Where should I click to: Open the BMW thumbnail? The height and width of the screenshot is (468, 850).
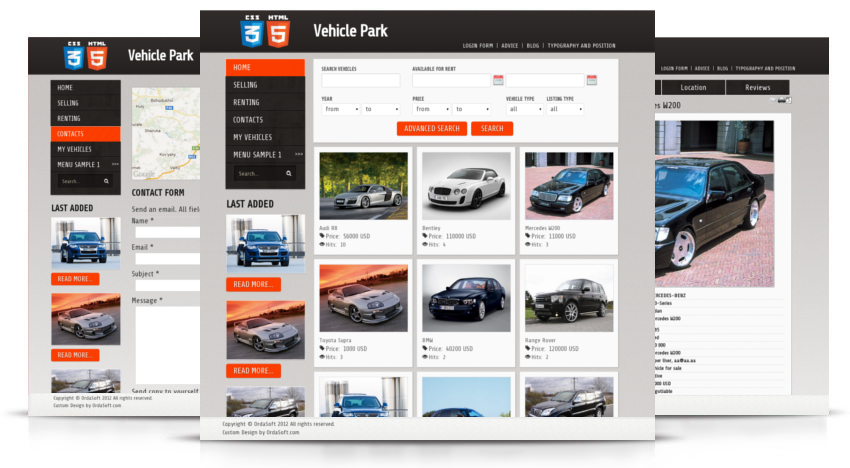pos(466,298)
